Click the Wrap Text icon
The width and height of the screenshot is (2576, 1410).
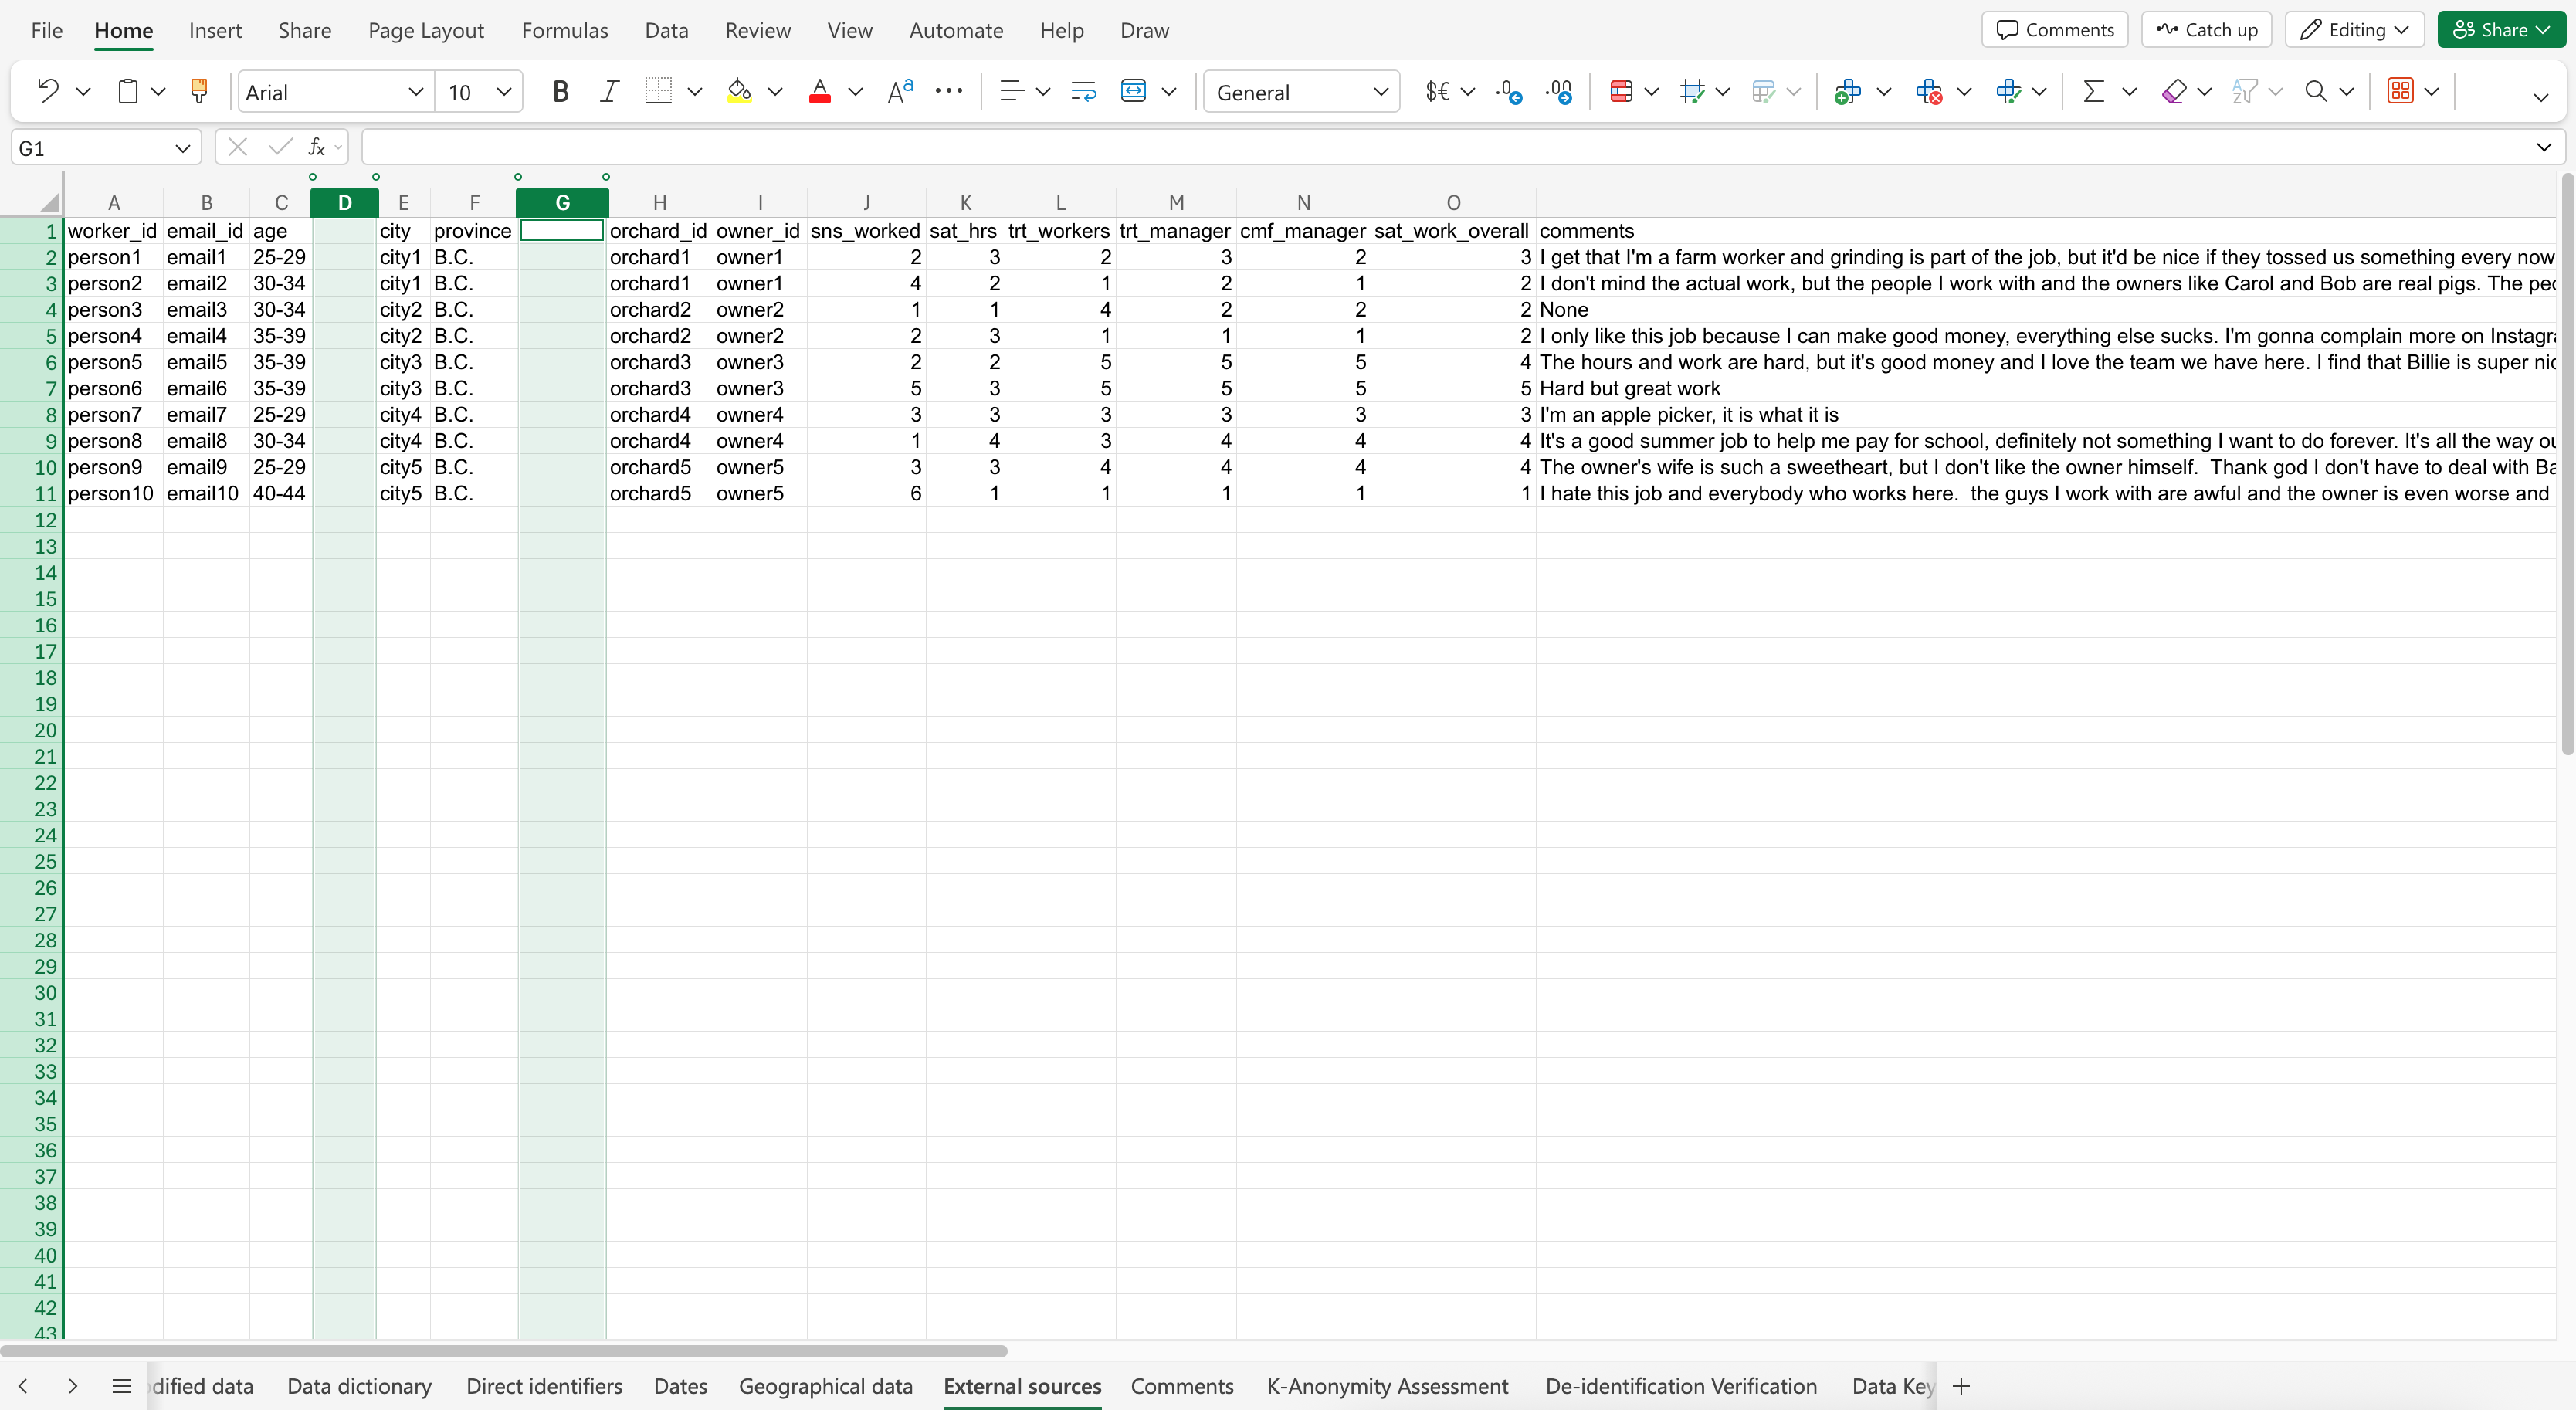pos(1083,91)
